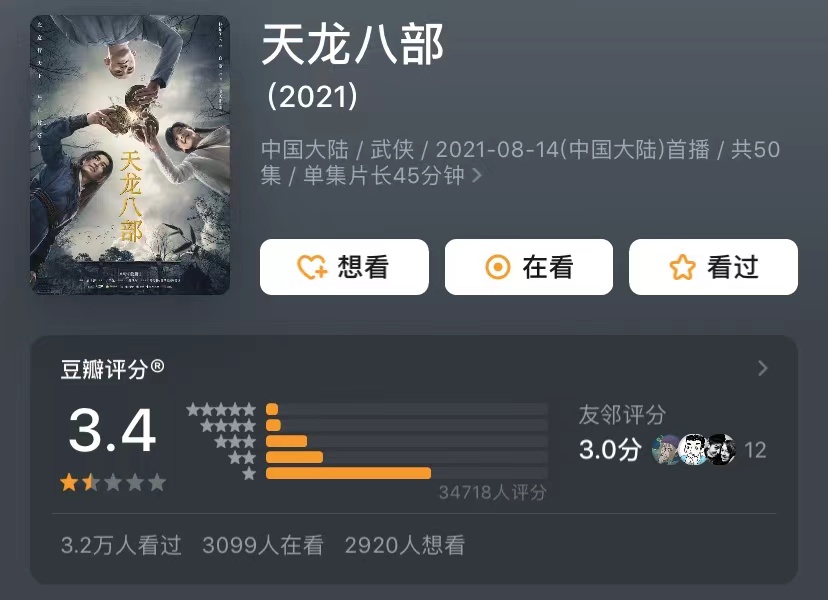
Task: Open the 3.2万人看过 list
Action: tap(121, 545)
